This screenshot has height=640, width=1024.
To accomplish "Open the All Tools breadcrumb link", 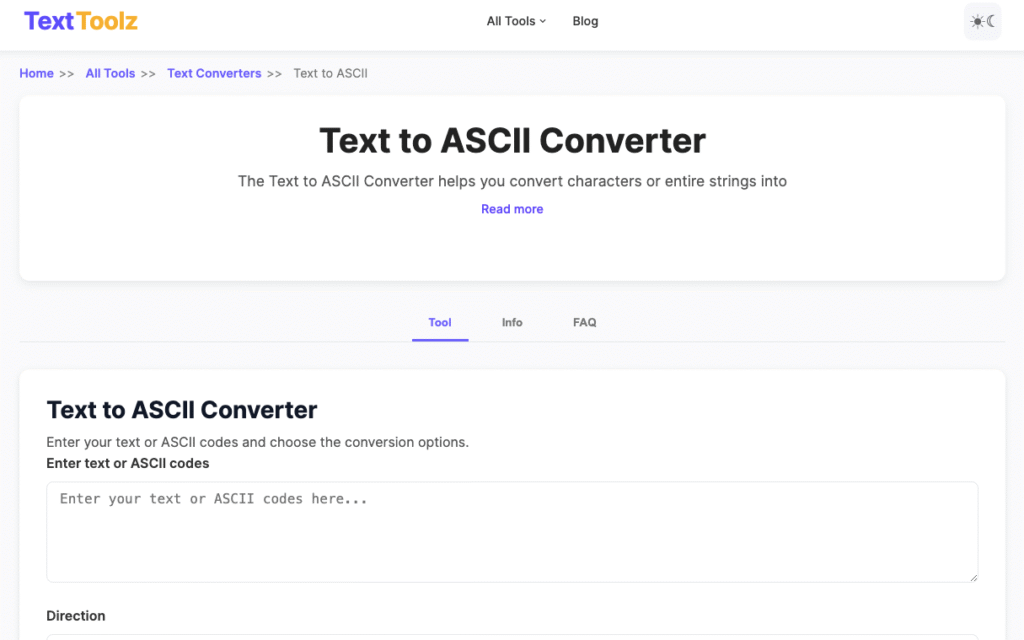I will click(x=110, y=73).
